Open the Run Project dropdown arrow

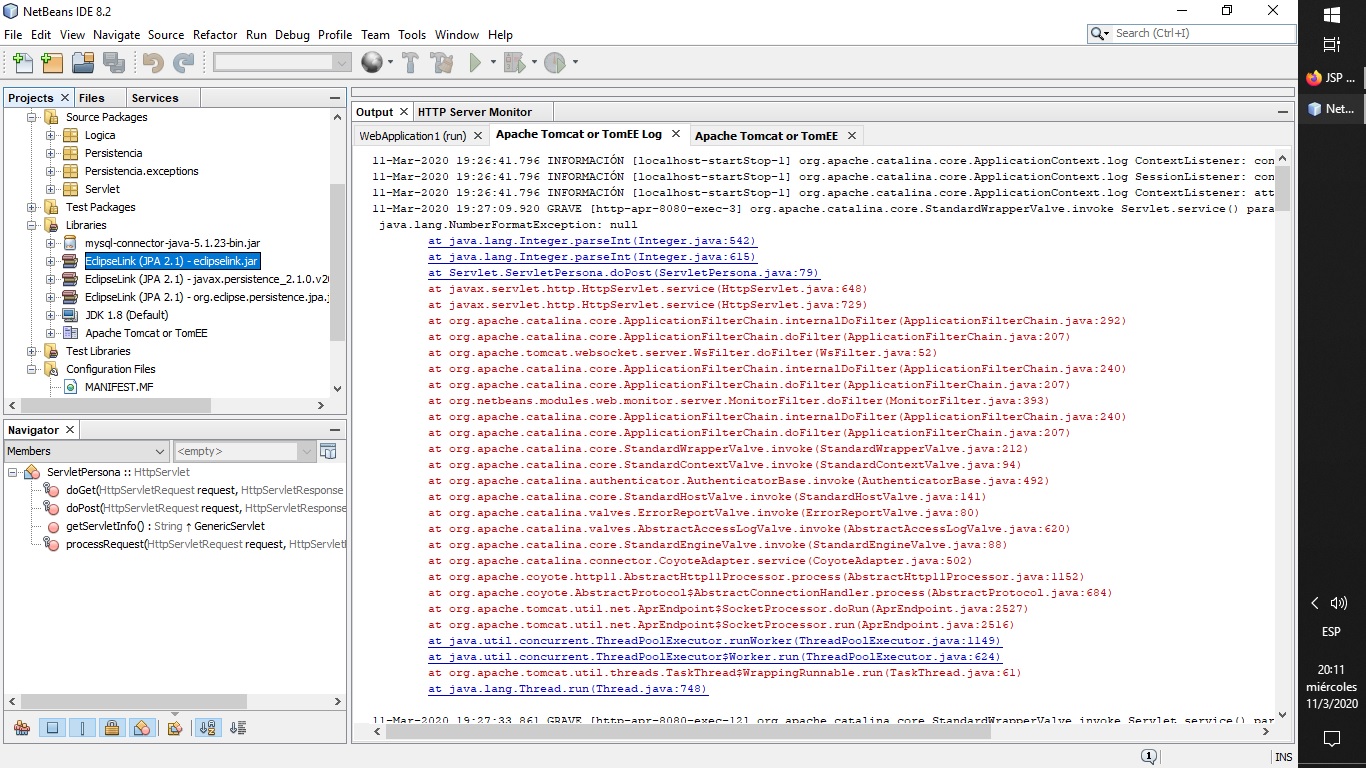[493, 62]
